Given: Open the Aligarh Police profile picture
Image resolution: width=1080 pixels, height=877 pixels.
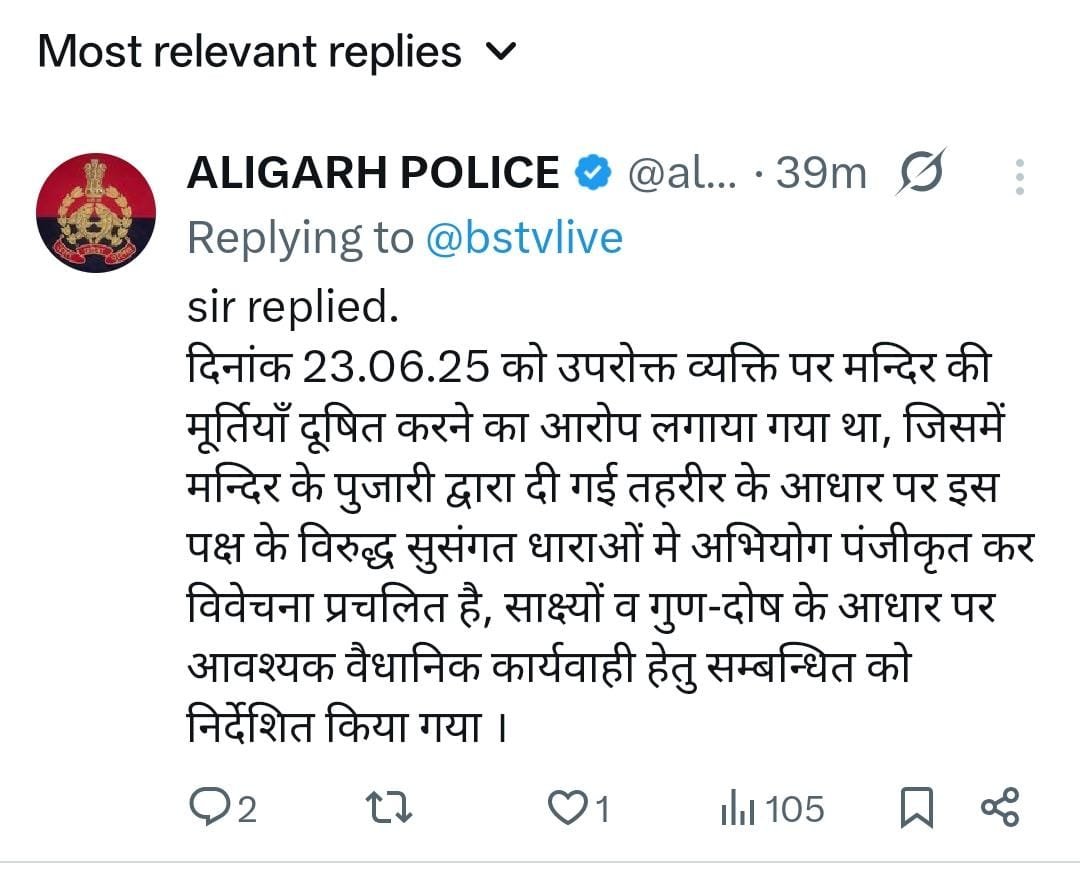Looking at the screenshot, I should point(96,214).
